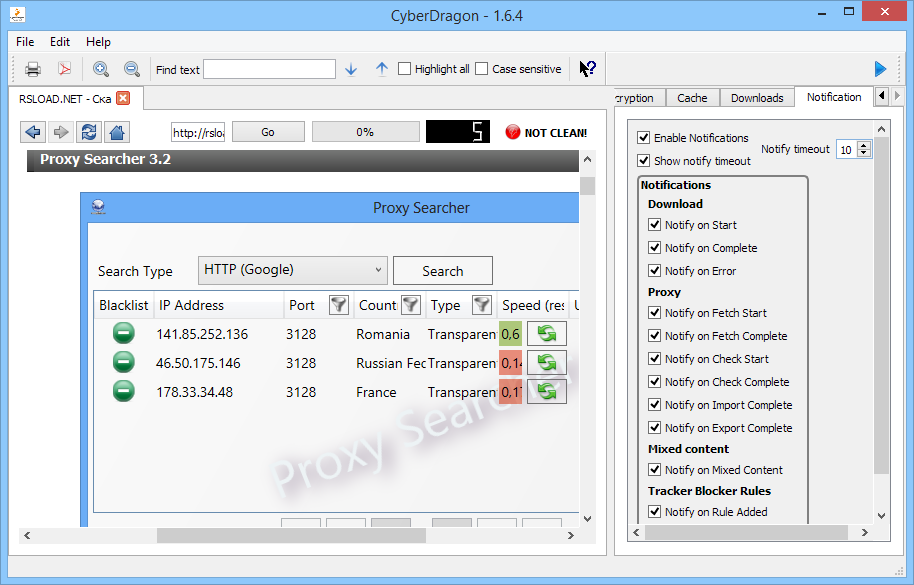Open the File menu
914x585 pixels.
pyautogui.click(x=25, y=42)
